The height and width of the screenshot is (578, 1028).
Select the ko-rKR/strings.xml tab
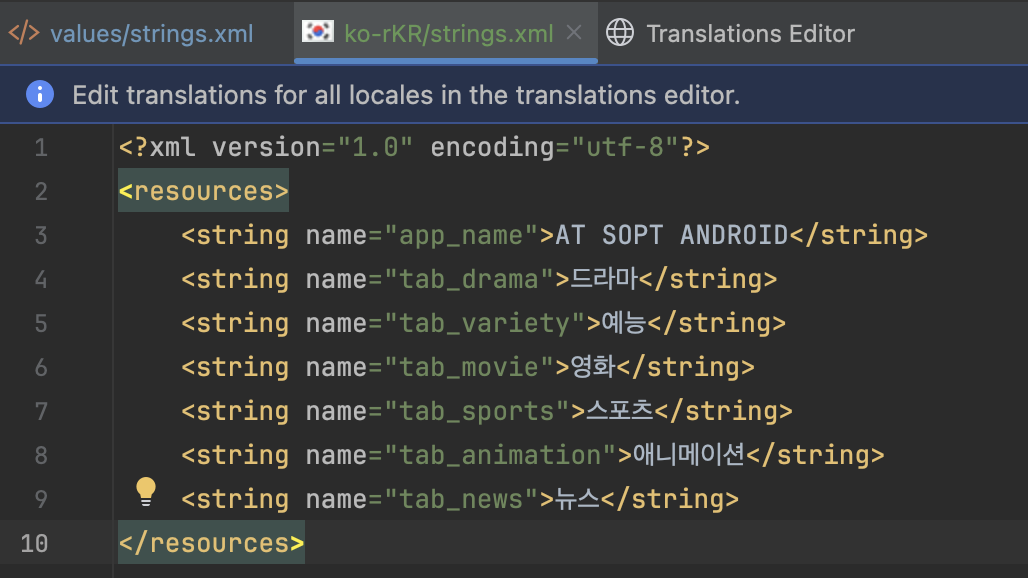pos(448,33)
